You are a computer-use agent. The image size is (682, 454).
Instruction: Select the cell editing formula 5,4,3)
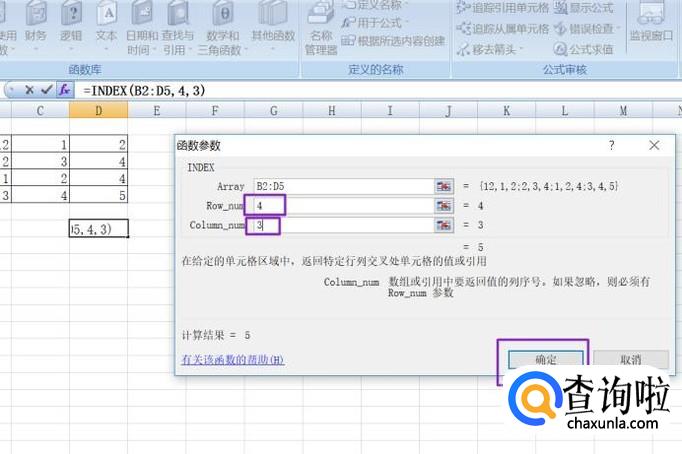pyautogui.click(x=99, y=229)
